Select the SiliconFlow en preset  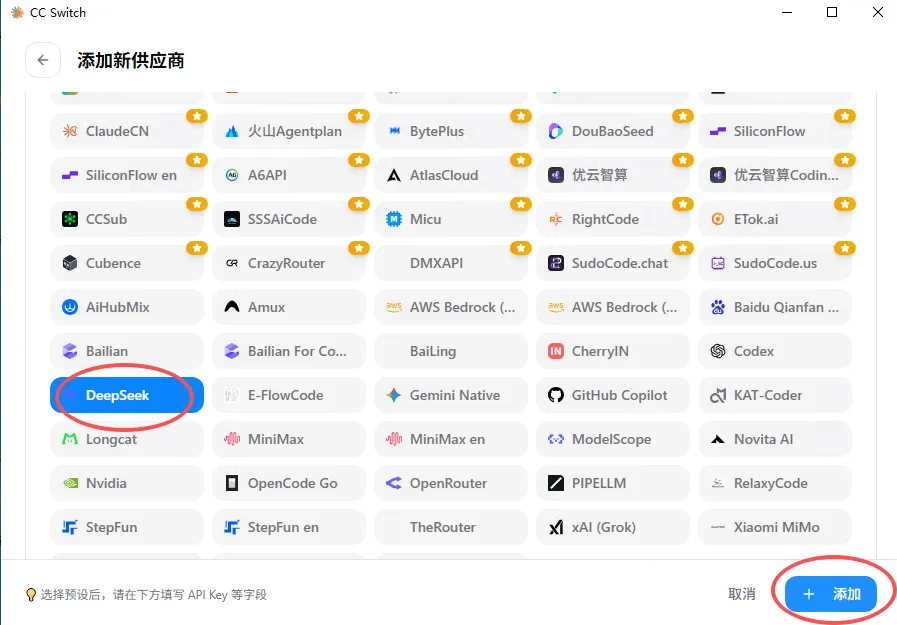pyautogui.click(x=127, y=175)
